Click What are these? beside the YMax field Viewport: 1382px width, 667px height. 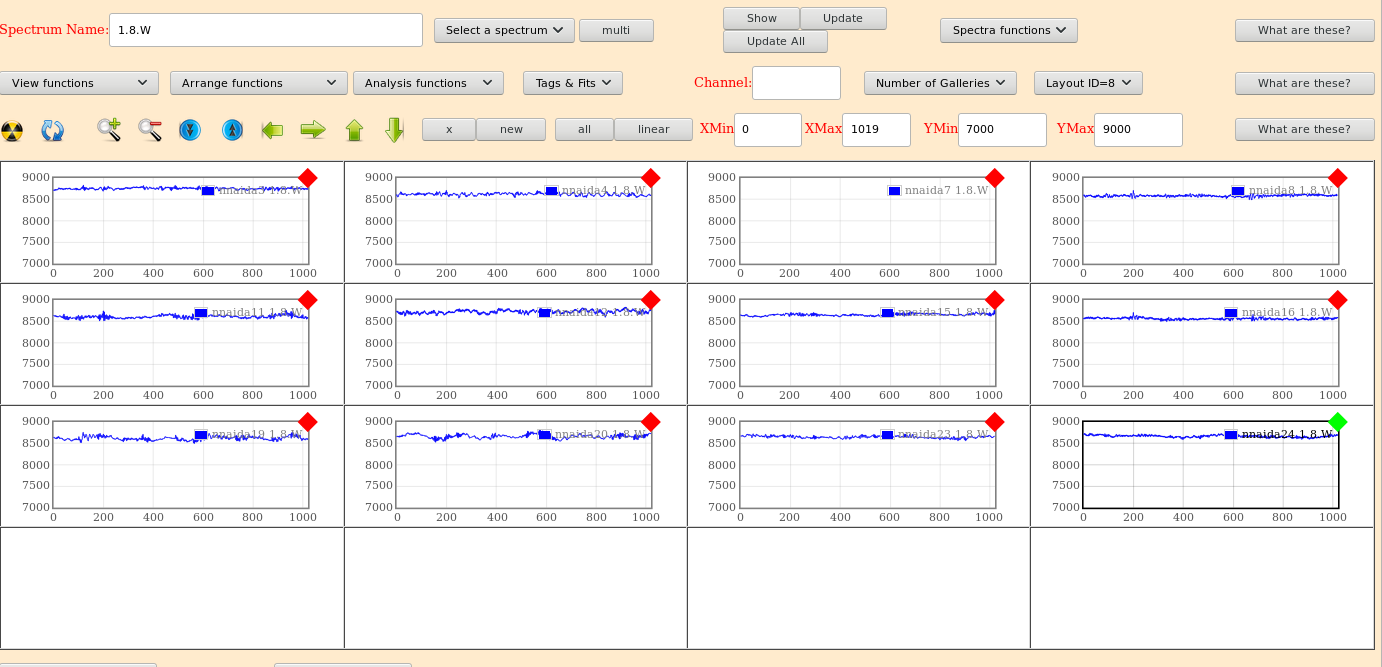pyautogui.click(x=1304, y=129)
